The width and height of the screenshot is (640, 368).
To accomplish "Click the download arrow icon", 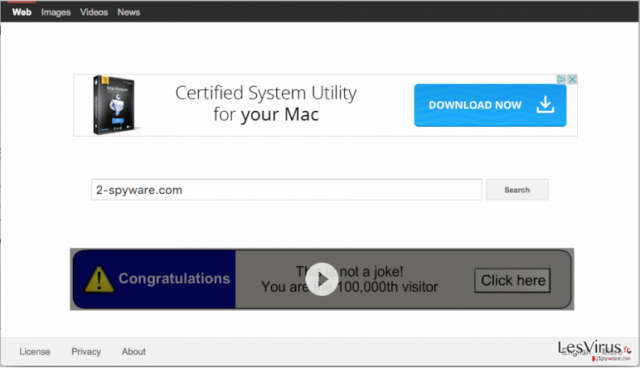I will coord(545,105).
